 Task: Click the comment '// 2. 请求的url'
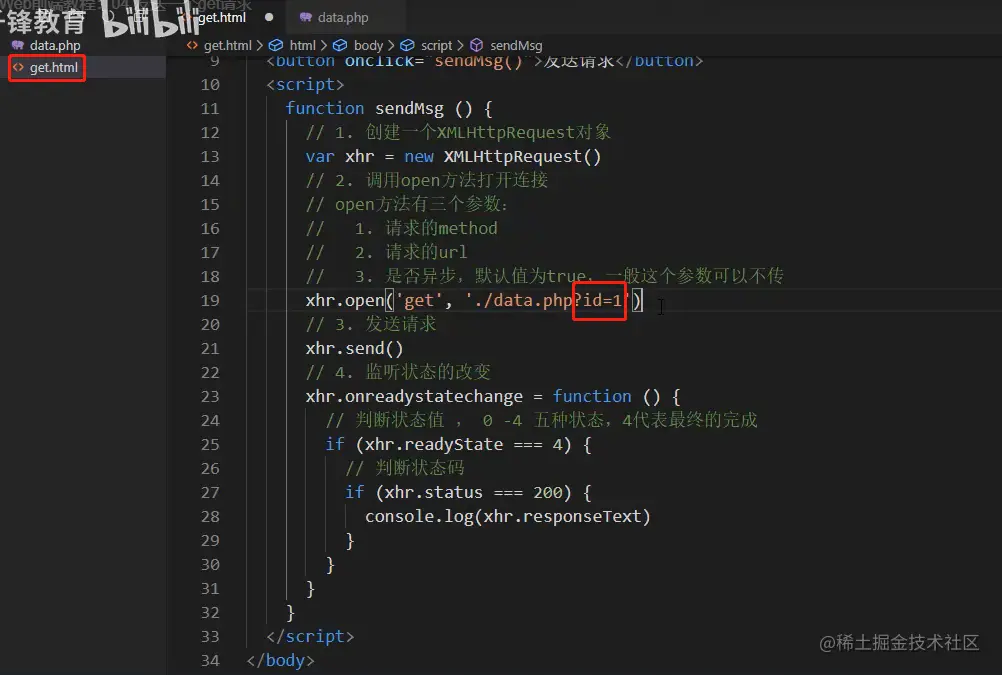pyautogui.click(x=386, y=252)
